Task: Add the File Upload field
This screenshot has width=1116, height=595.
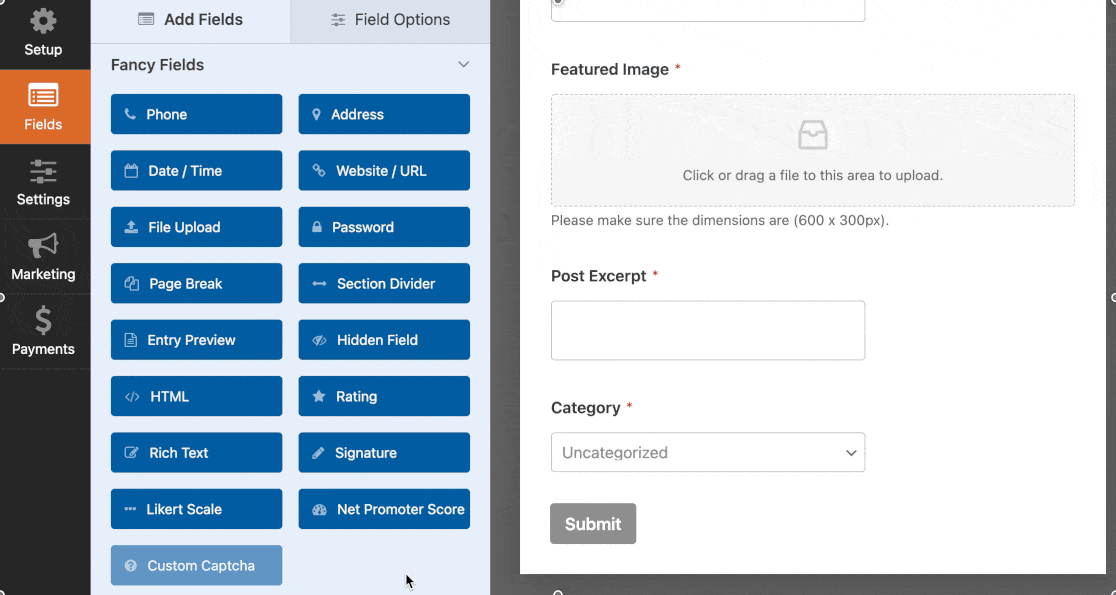Action: click(196, 227)
